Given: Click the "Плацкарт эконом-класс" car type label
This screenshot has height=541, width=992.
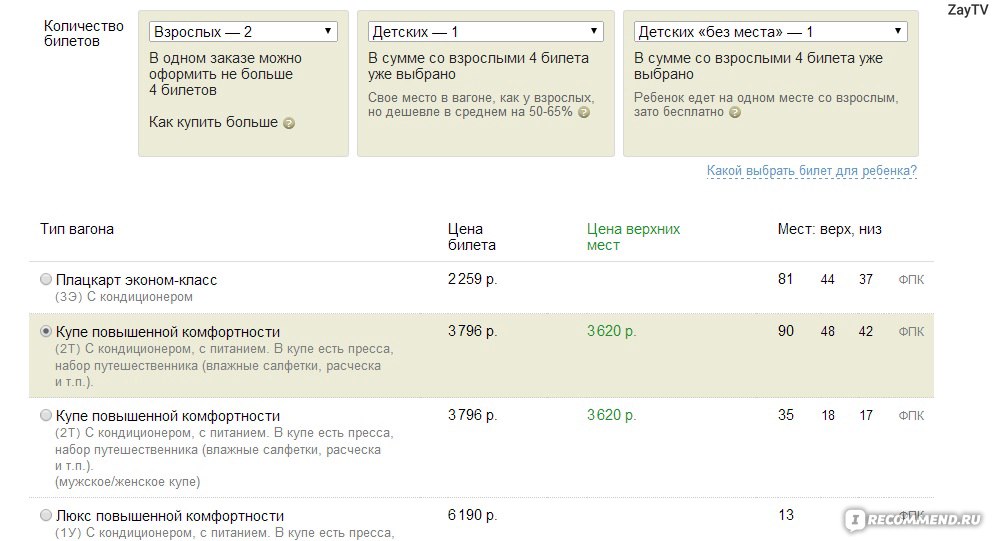Looking at the screenshot, I should point(136,280).
